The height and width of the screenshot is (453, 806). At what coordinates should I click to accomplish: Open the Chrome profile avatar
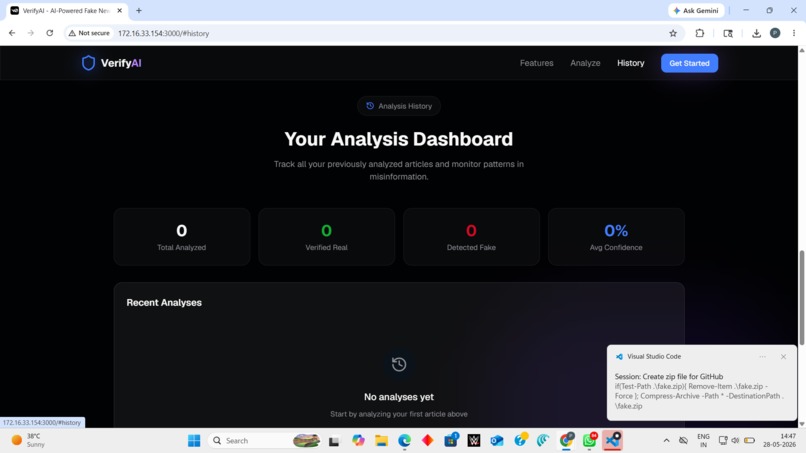[775, 33]
